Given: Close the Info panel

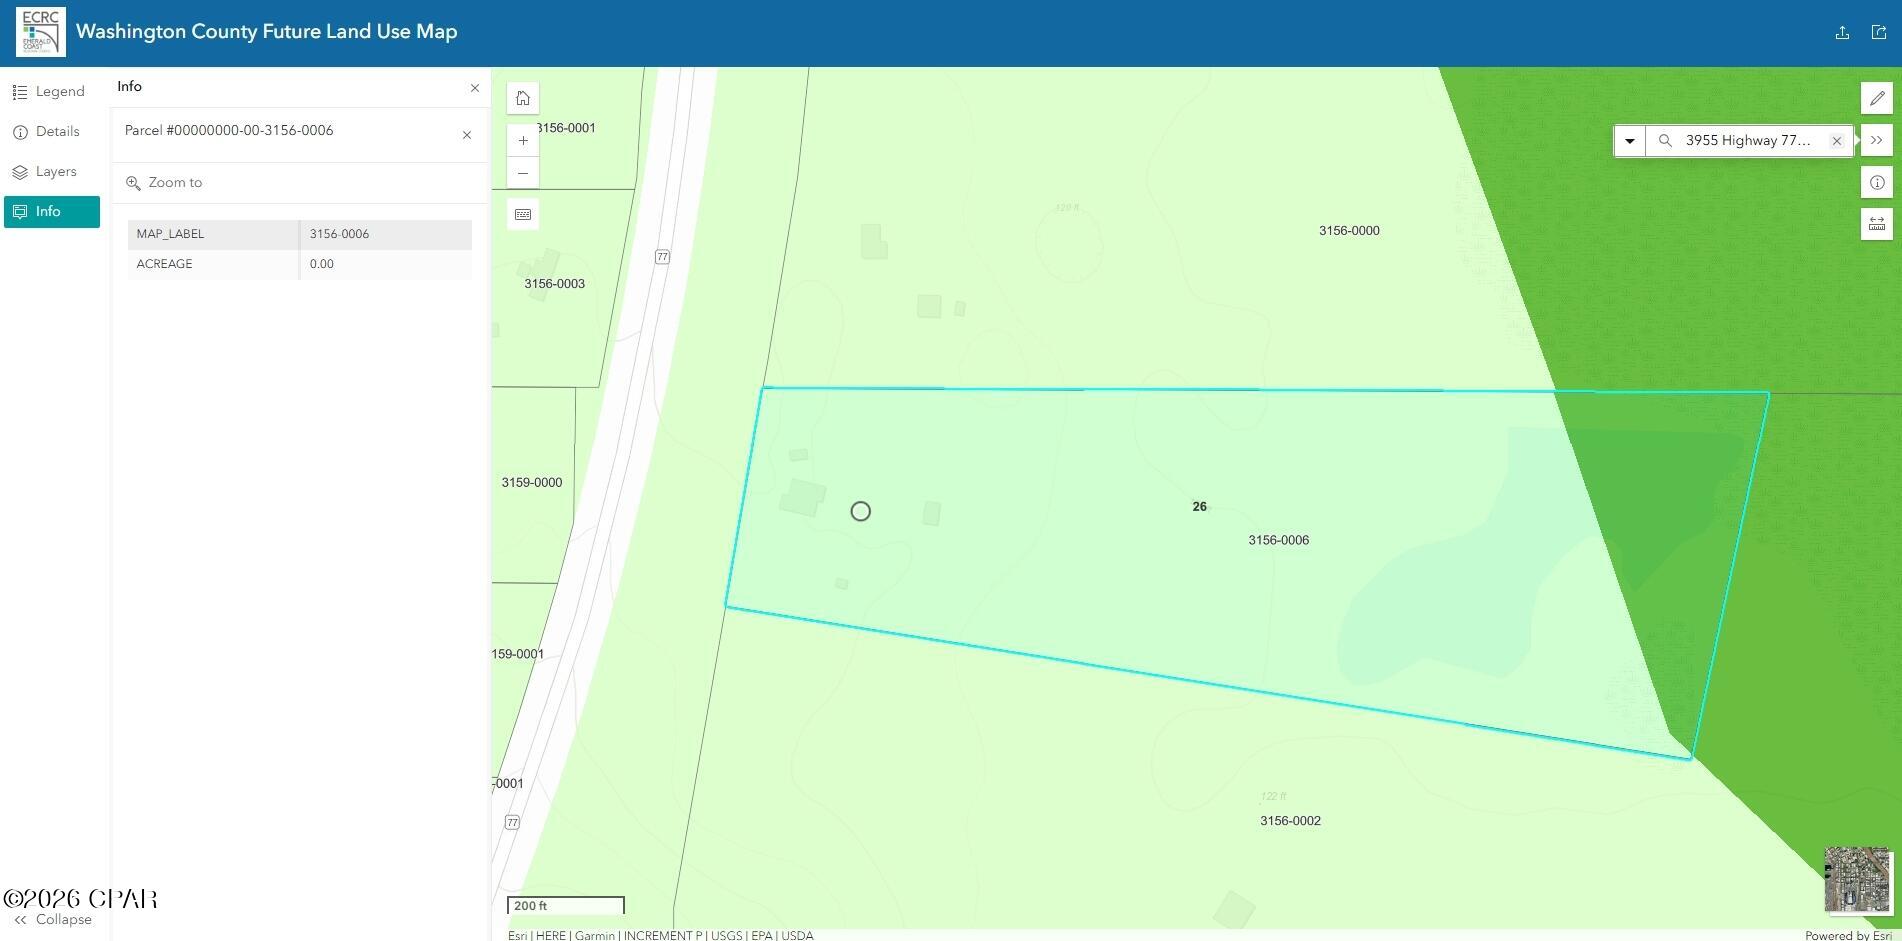Looking at the screenshot, I should (x=475, y=88).
